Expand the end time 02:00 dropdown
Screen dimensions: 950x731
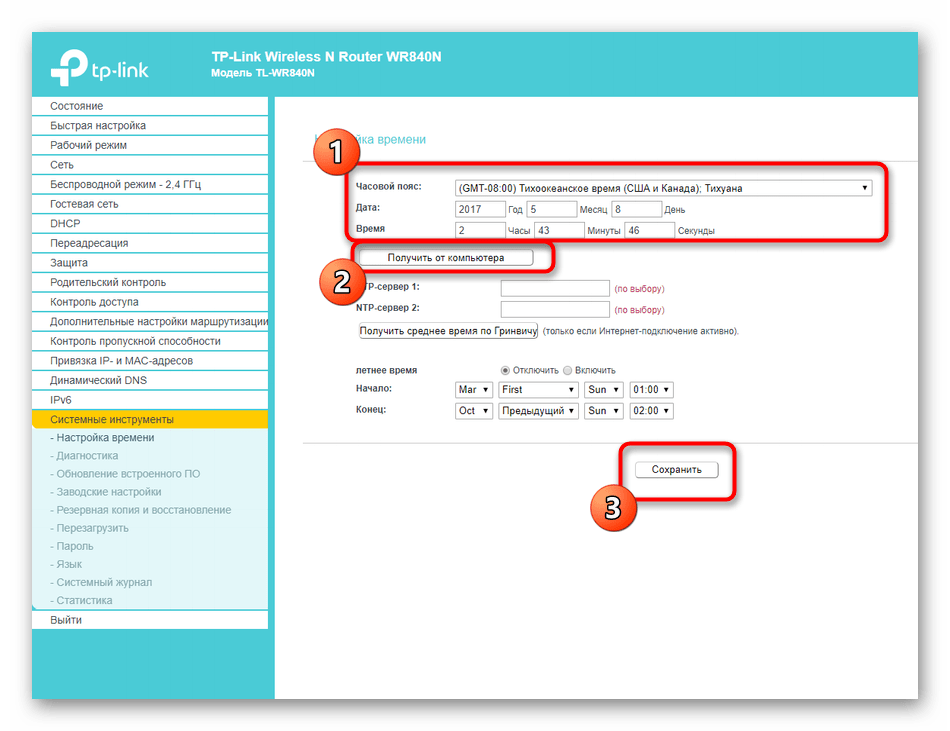[x=651, y=411]
